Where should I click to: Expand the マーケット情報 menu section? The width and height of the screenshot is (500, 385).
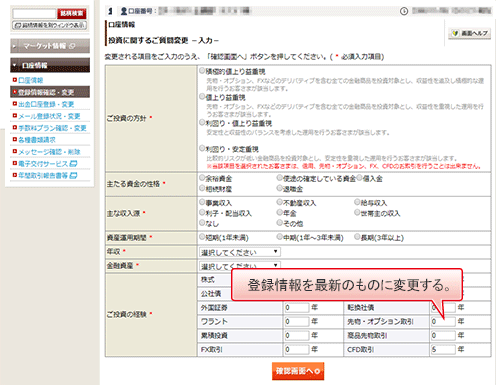coord(50,46)
